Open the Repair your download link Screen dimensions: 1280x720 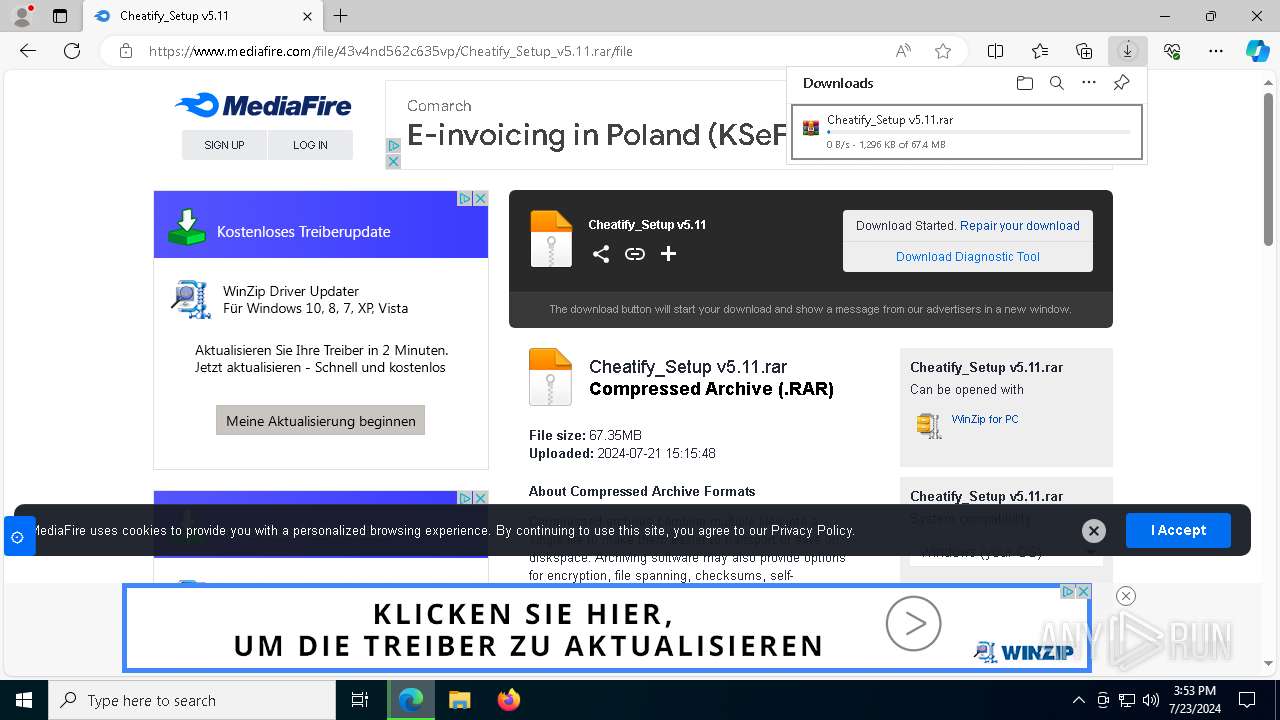tap(1020, 226)
